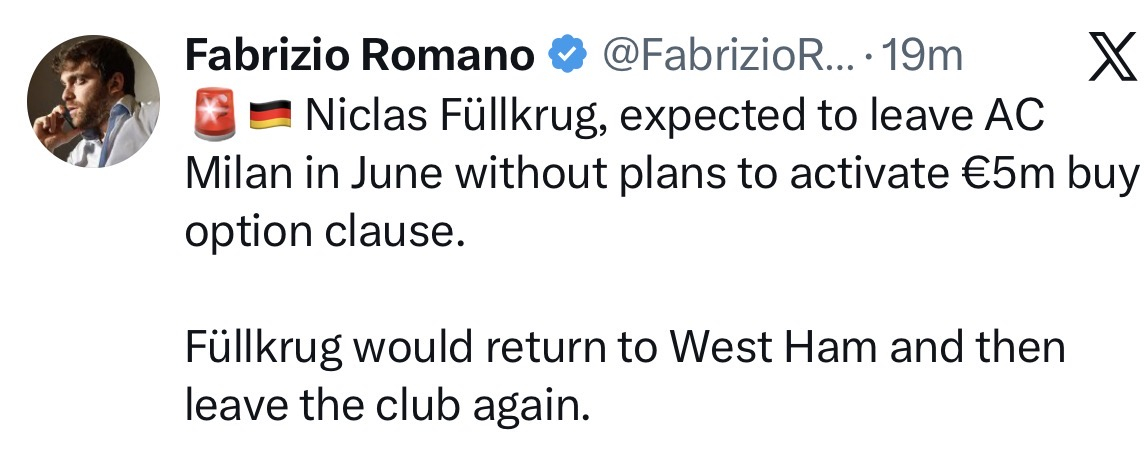Click the blue verified badge
1144x451 pixels.
click(x=568, y=57)
